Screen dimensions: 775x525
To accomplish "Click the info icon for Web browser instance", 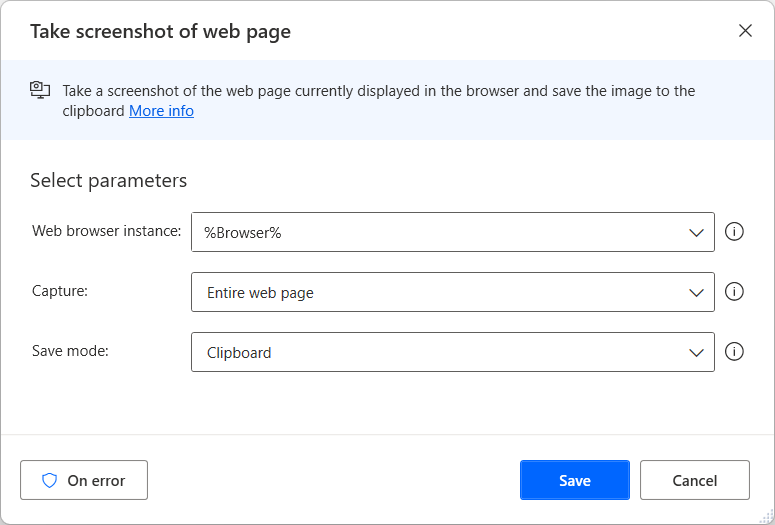I will 734,231.
